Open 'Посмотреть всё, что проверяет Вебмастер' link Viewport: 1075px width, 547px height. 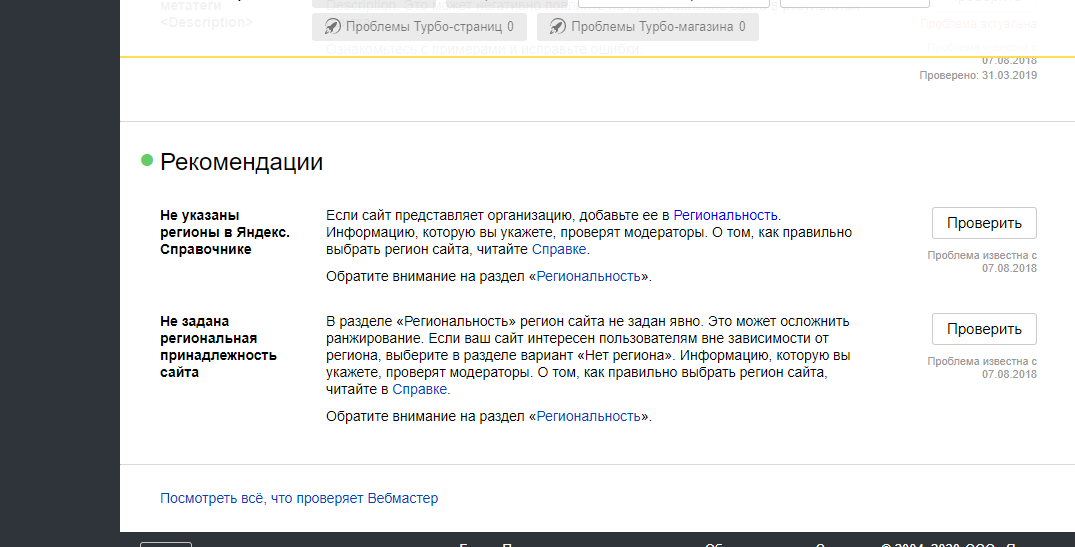point(299,498)
